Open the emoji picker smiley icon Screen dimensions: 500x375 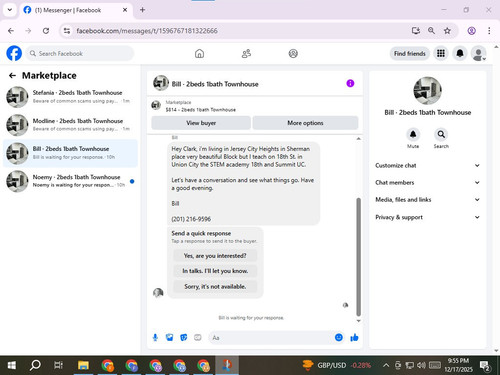[339, 337]
